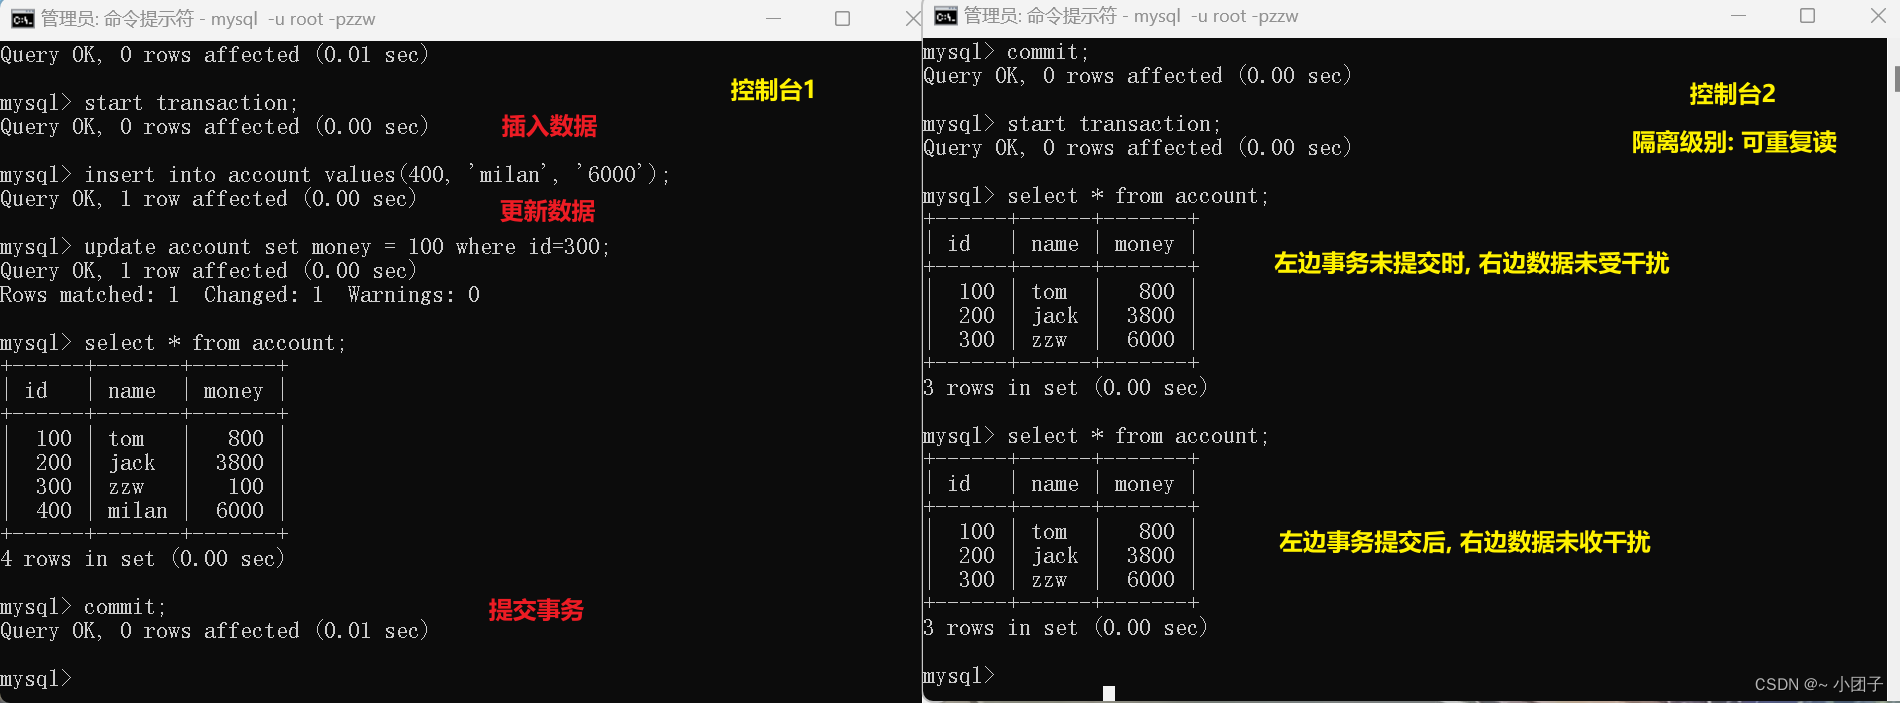This screenshot has width=1900, height=703.
Task: Click 'Query OK ... (0.01 sec)' below the left window's commit
Action: pos(214,631)
